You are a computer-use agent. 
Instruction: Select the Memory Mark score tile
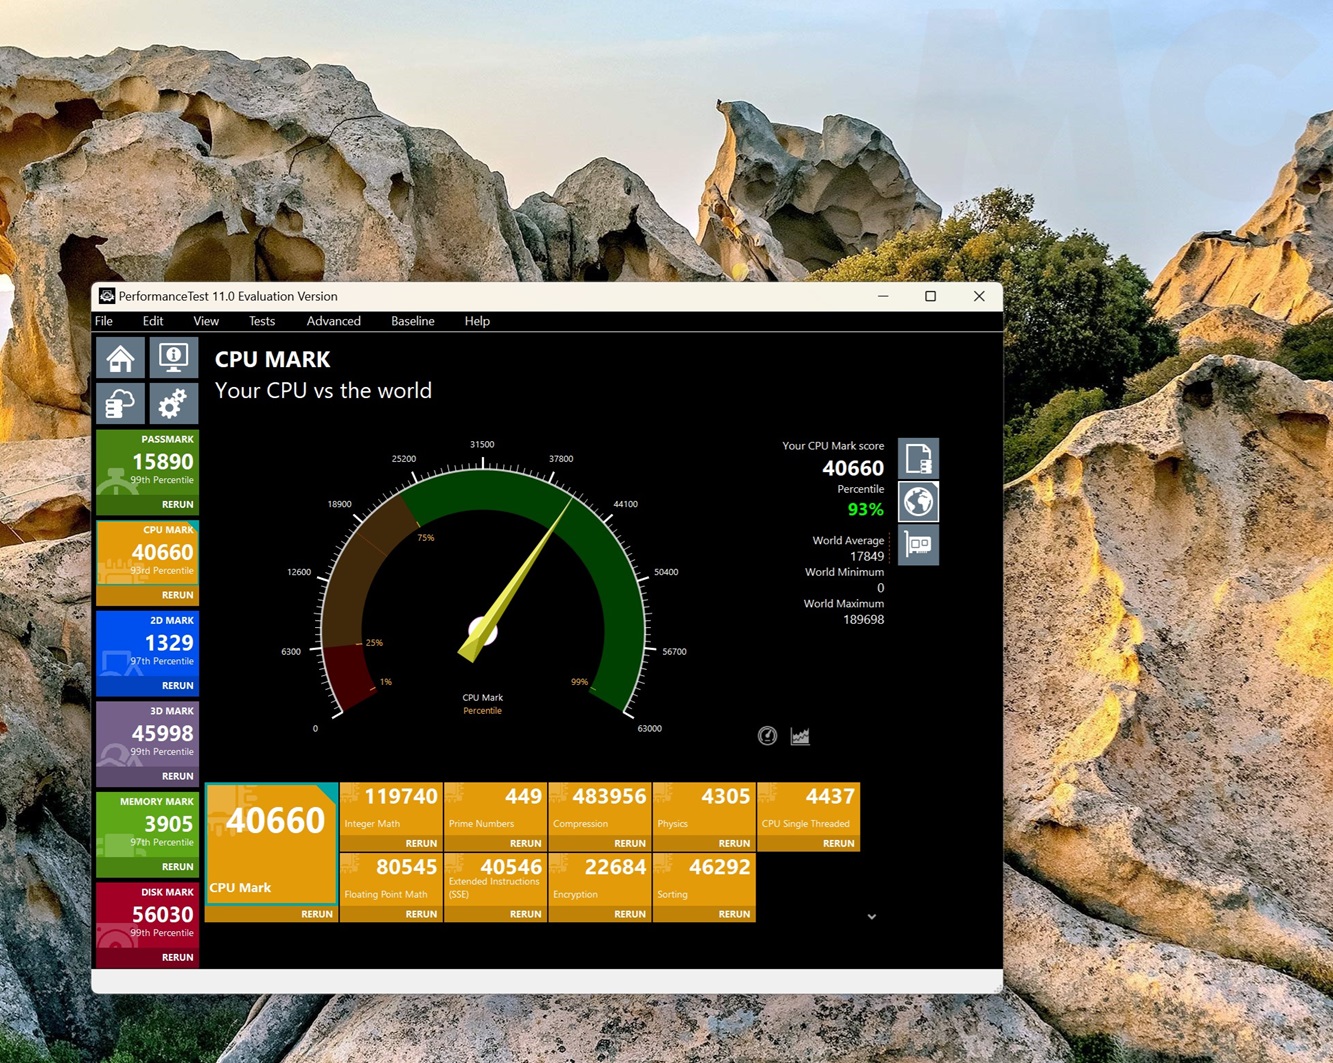click(148, 825)
